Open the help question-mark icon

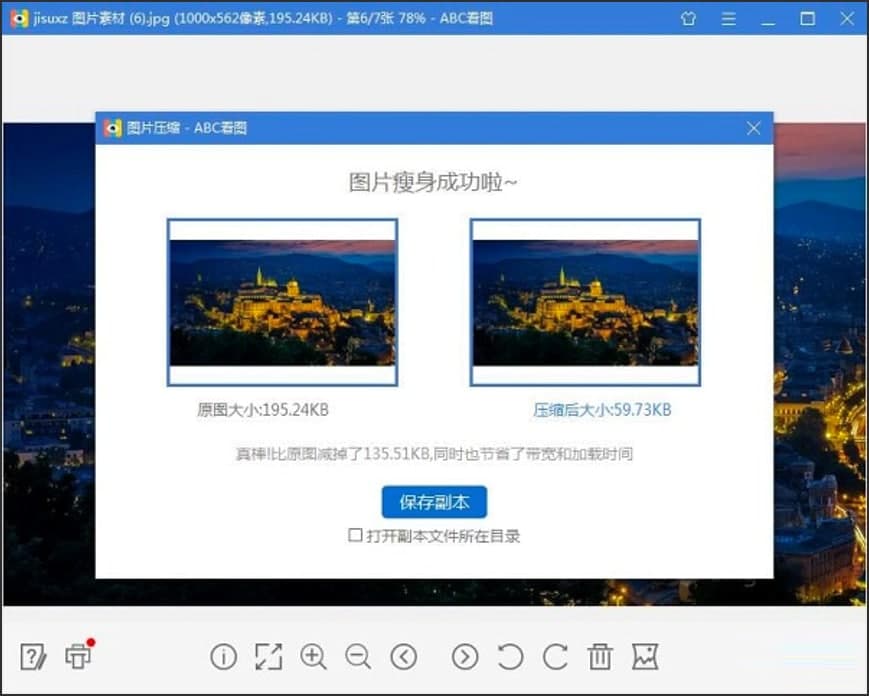pos(32,657)
